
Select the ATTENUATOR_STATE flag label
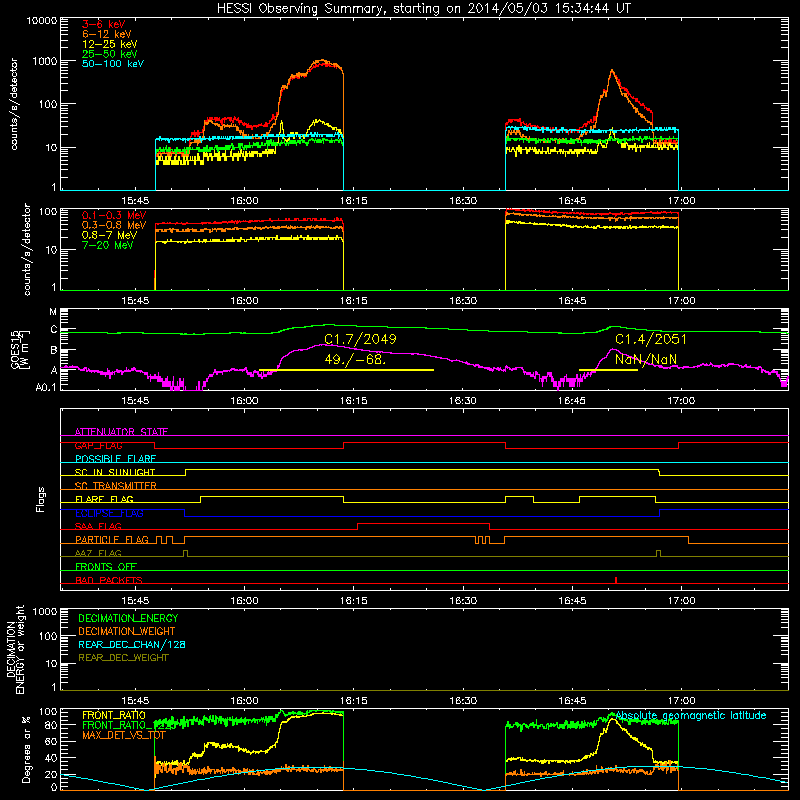121,432
